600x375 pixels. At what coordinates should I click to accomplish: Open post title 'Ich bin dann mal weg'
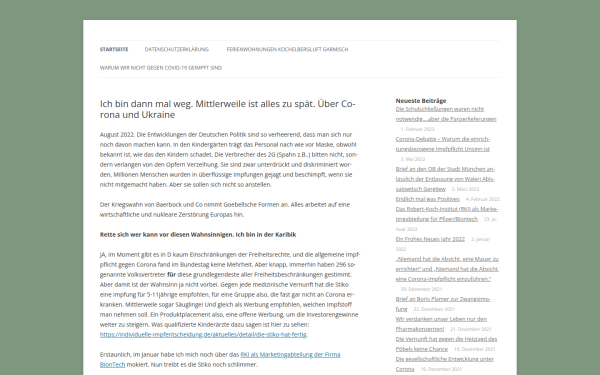(228, 109)
